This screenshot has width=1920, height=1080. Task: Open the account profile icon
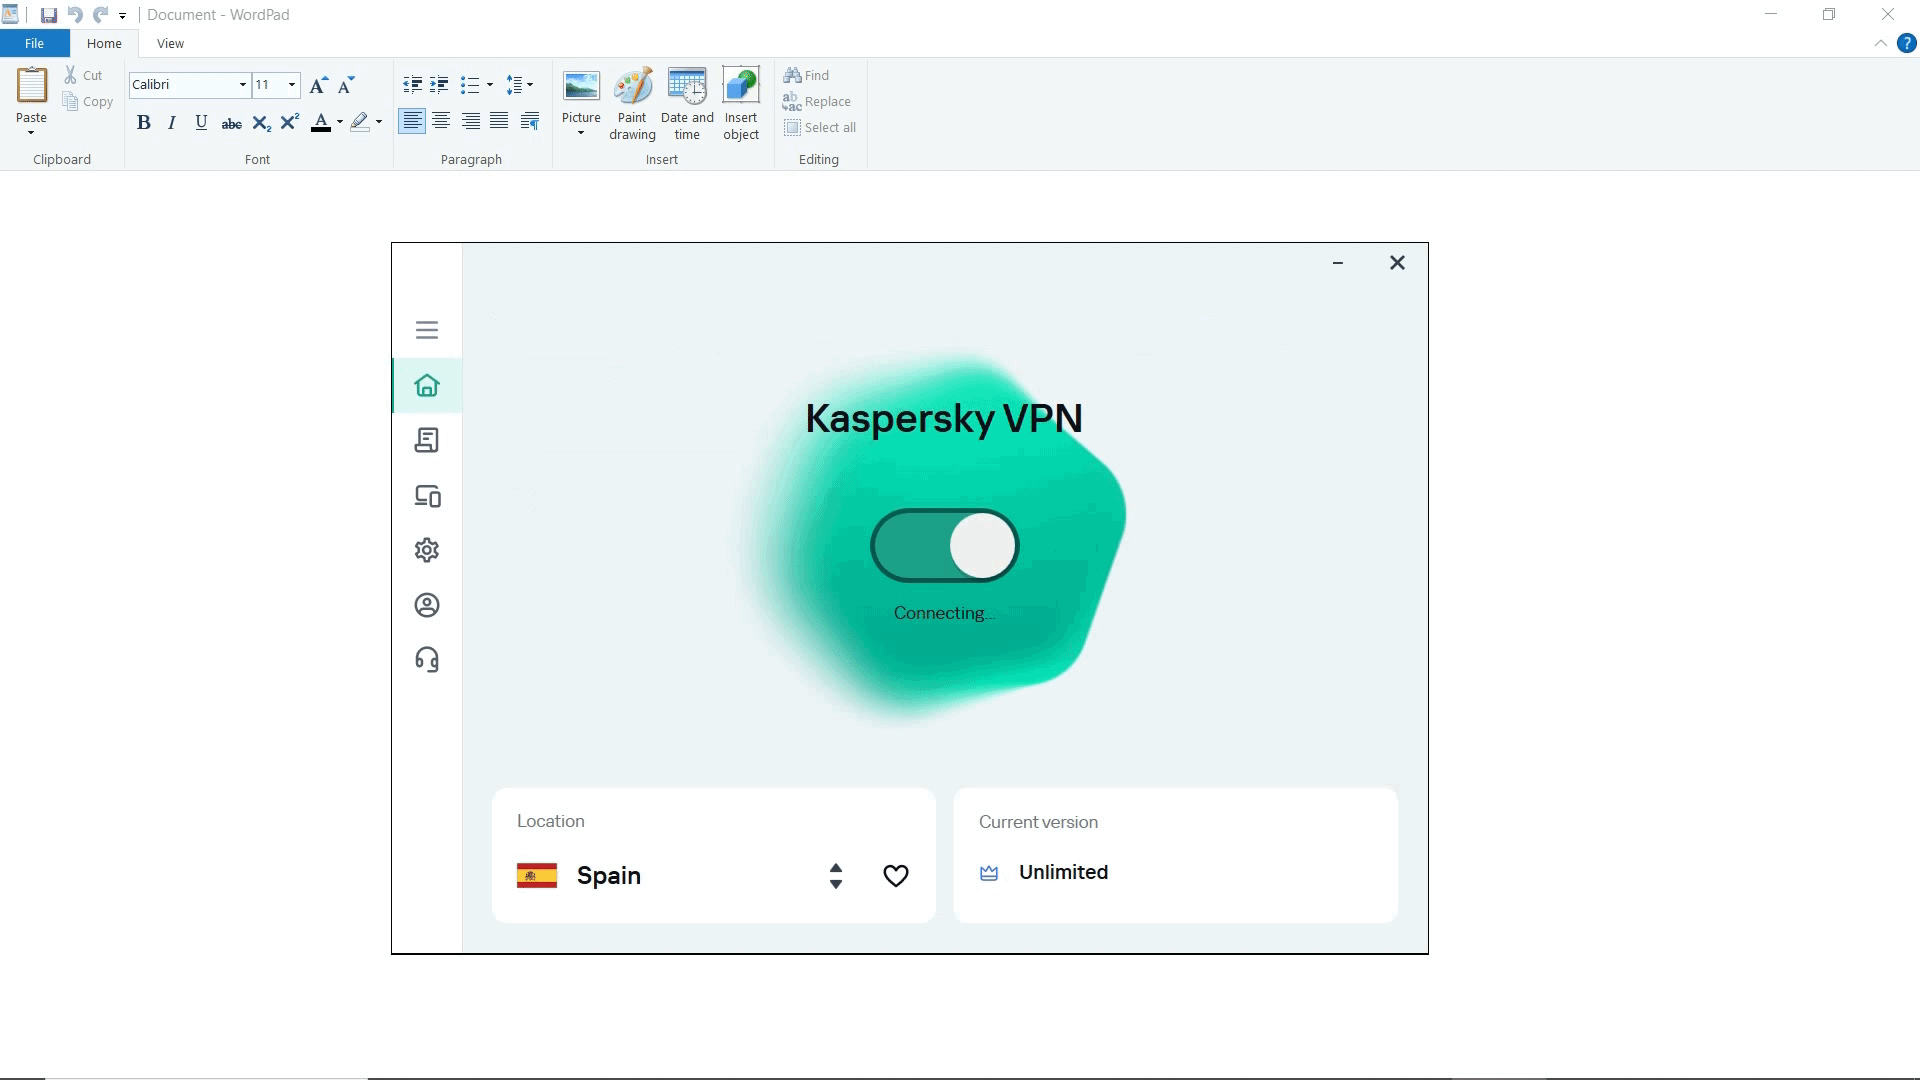click(x=427, y=605)
